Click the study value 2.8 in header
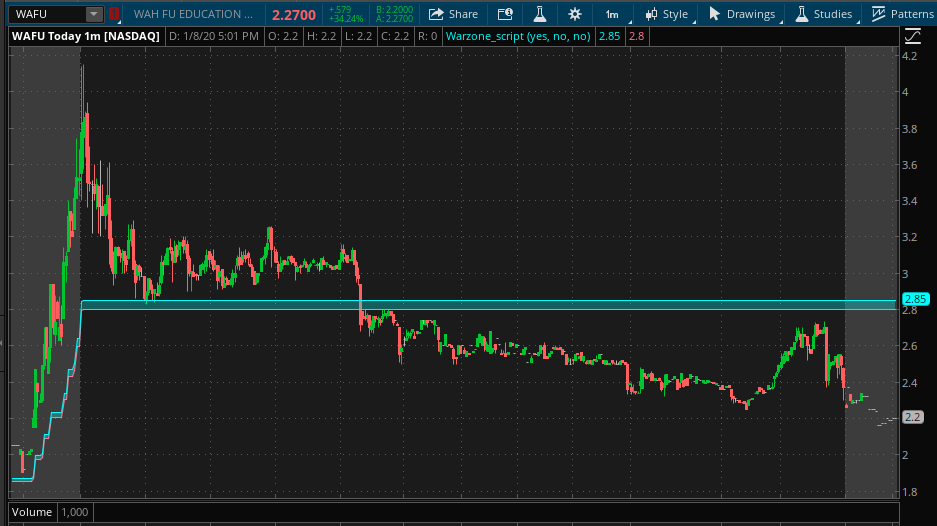 click(x=636, y=36)
